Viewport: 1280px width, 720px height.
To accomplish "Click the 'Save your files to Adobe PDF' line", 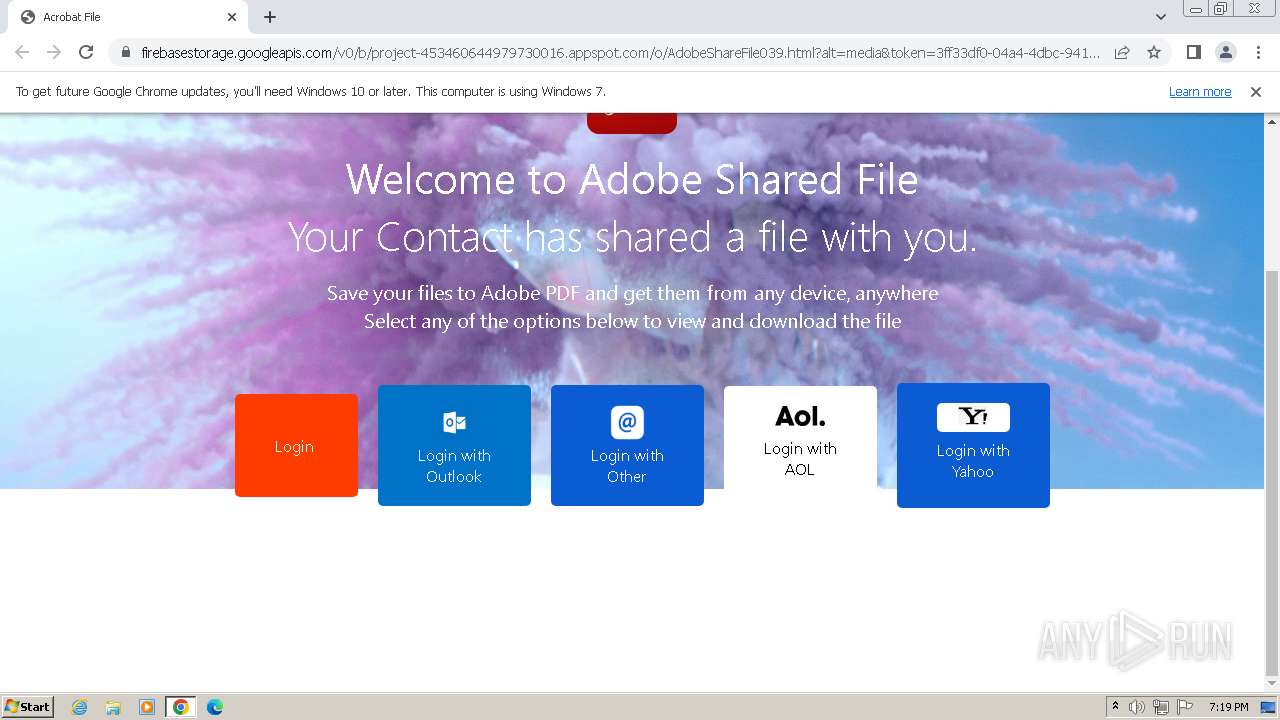I will [632, 293].
